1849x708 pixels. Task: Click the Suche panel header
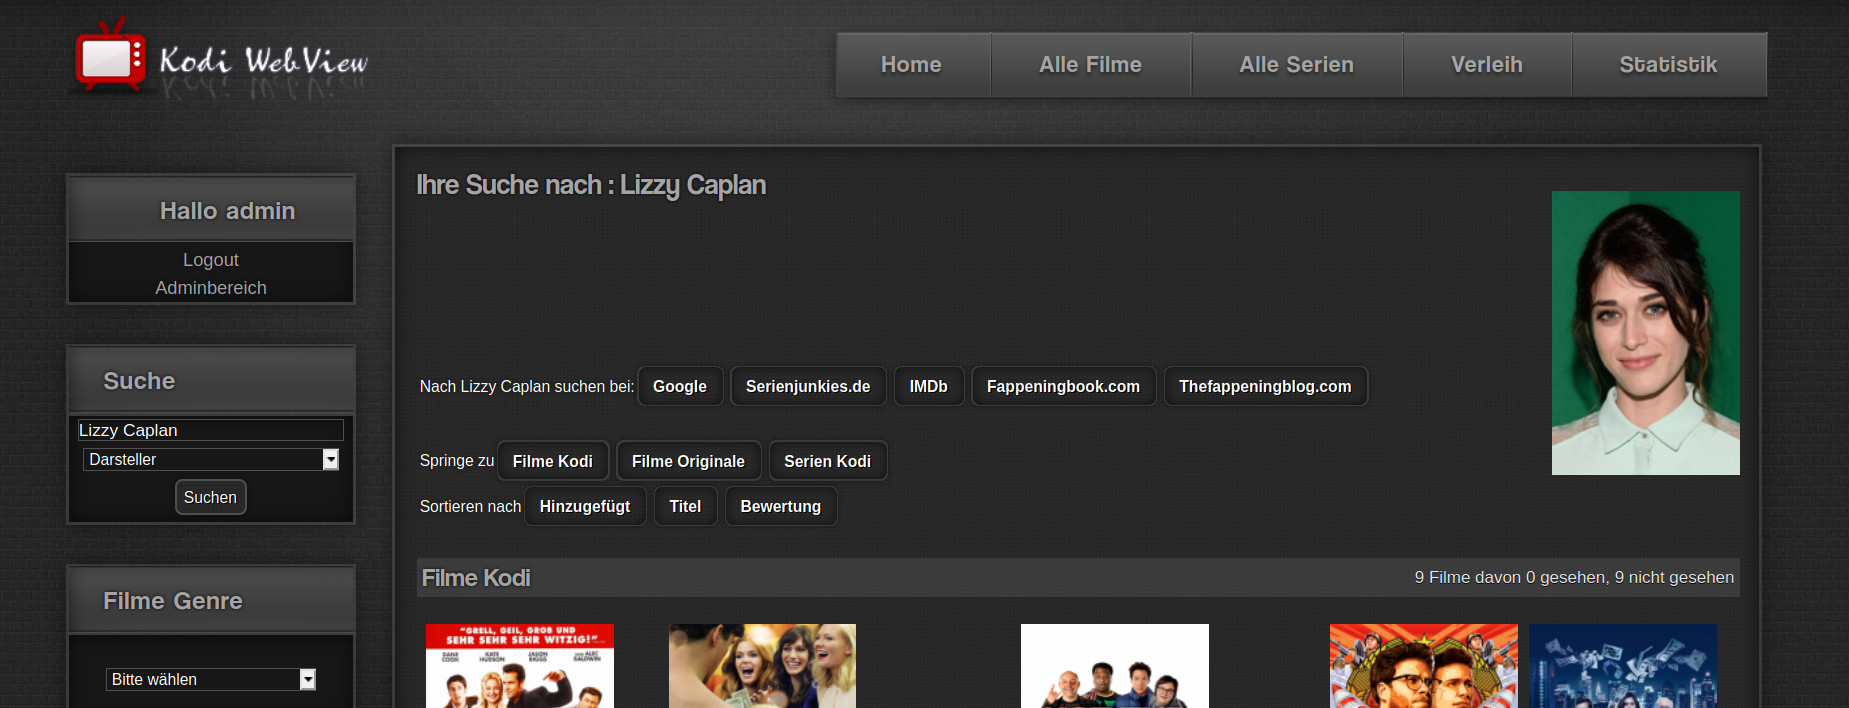coord(211,380)
